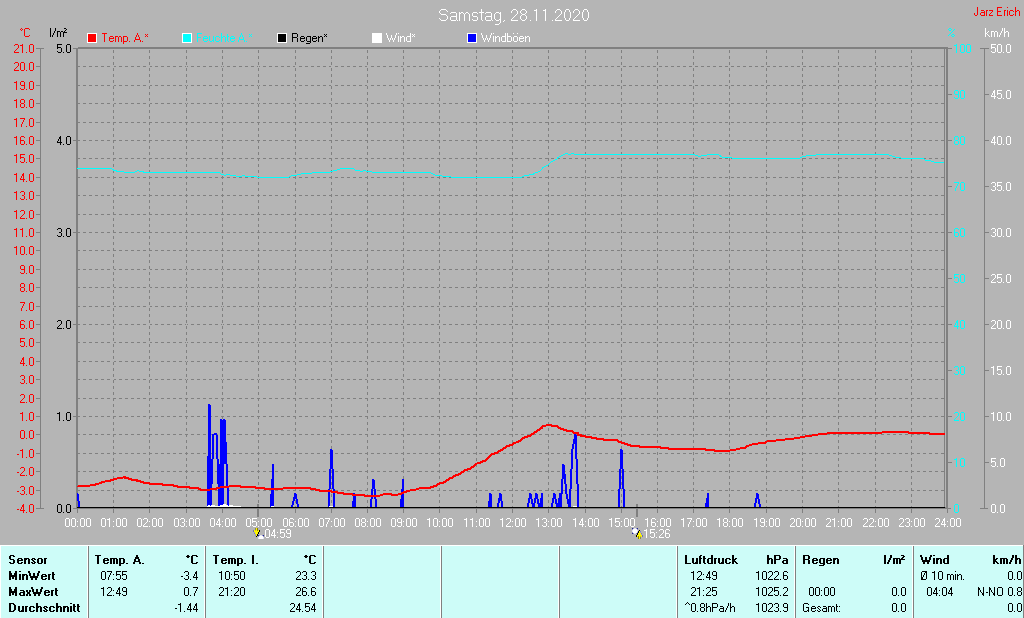Click the sunset icon at 15:26
The height and width of the screenshot is (618, 1024).
pos(636,534)
